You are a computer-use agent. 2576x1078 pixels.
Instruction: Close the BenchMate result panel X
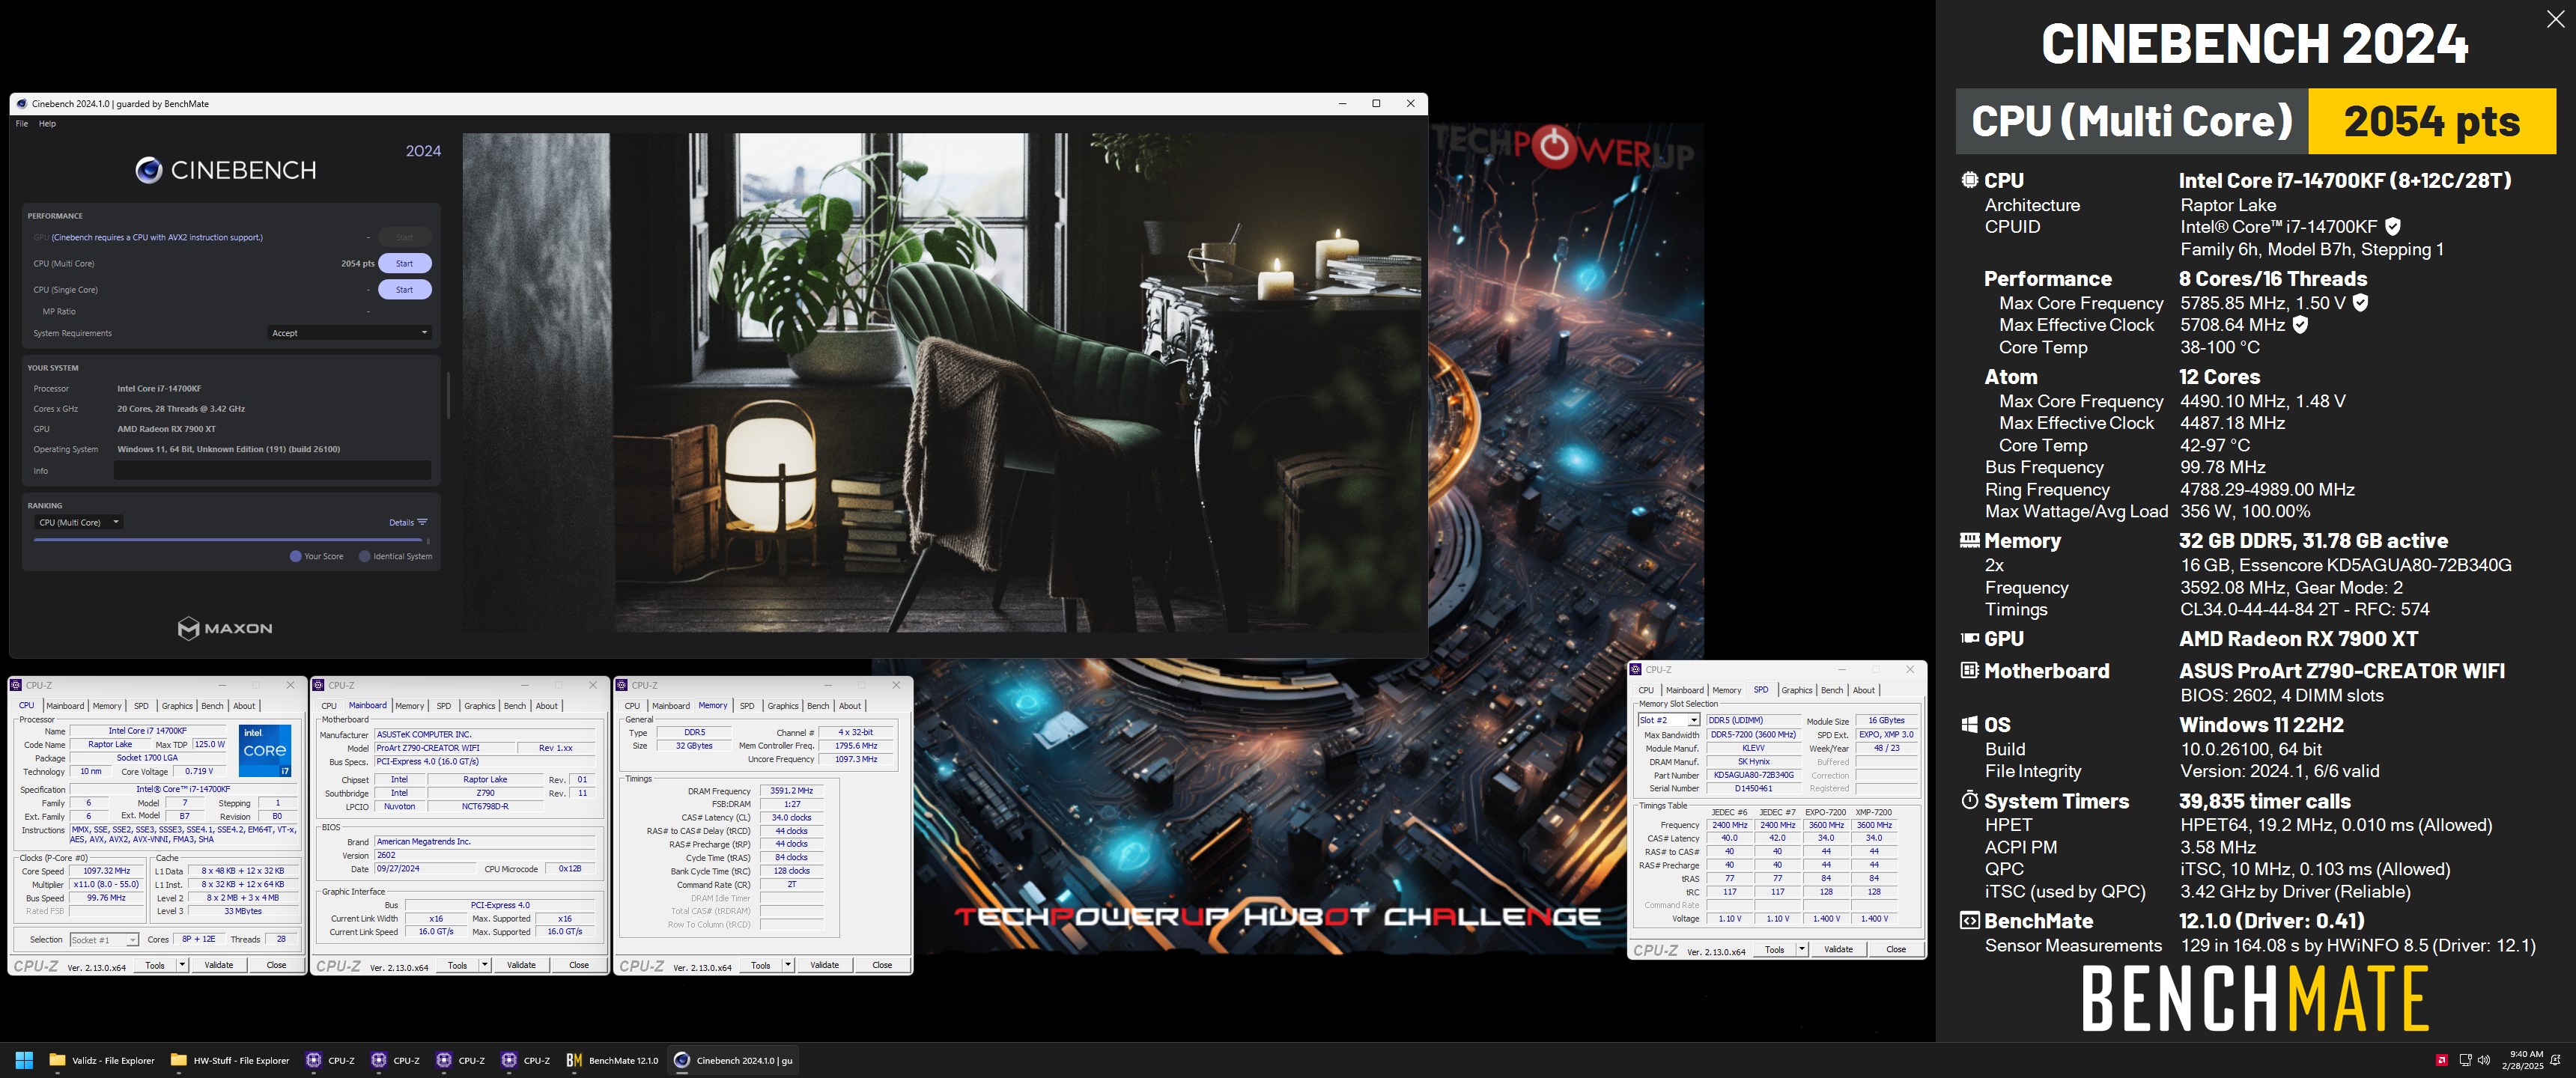pyautogui.click(x=2555, y=18)
